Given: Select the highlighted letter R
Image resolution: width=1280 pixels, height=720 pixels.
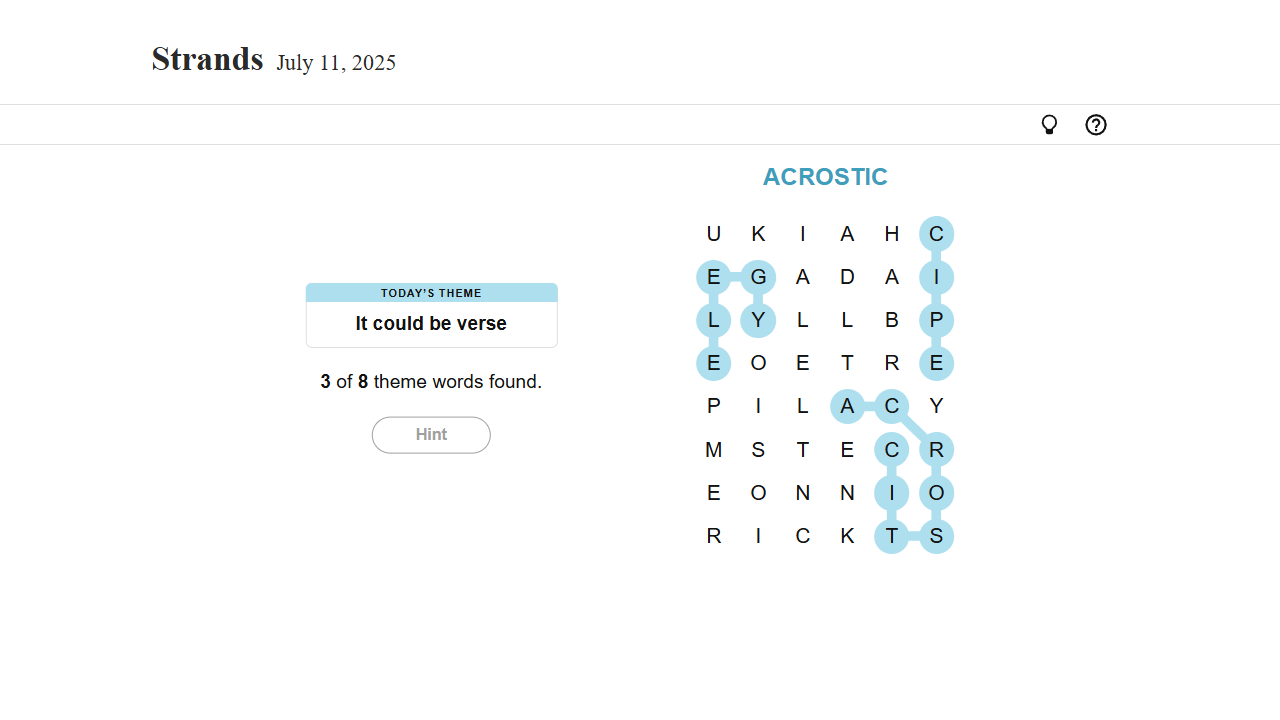Looking at the screenshot, I should click(x=936, y=450).
